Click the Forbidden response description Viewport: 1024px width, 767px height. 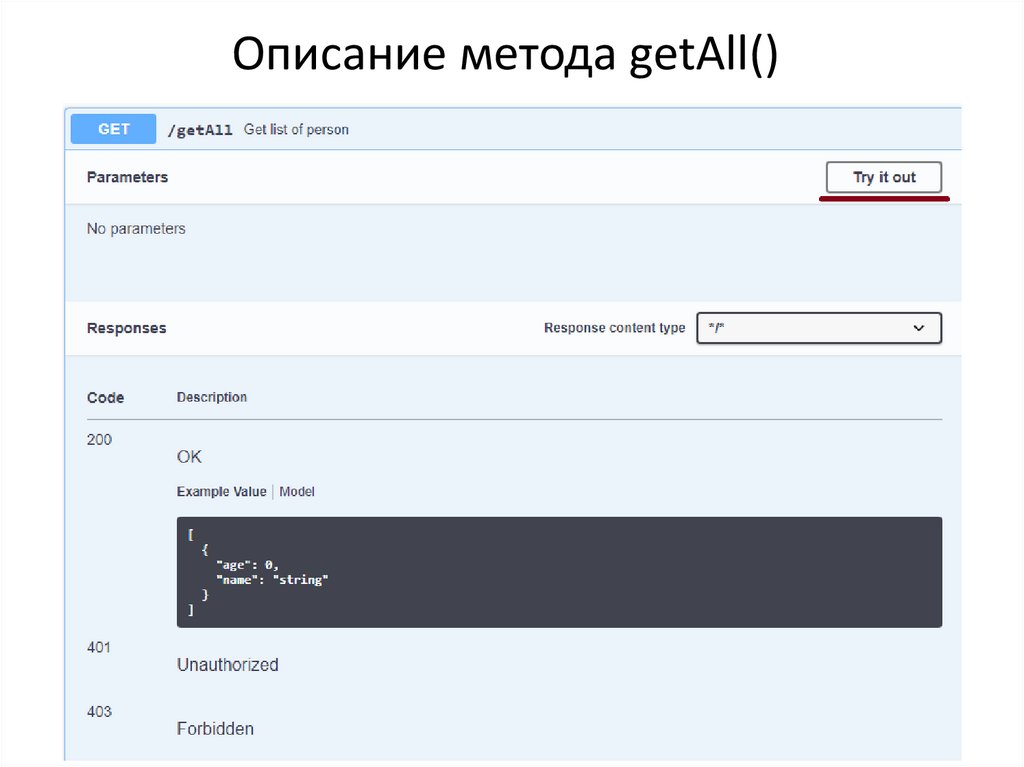point(215,729)
